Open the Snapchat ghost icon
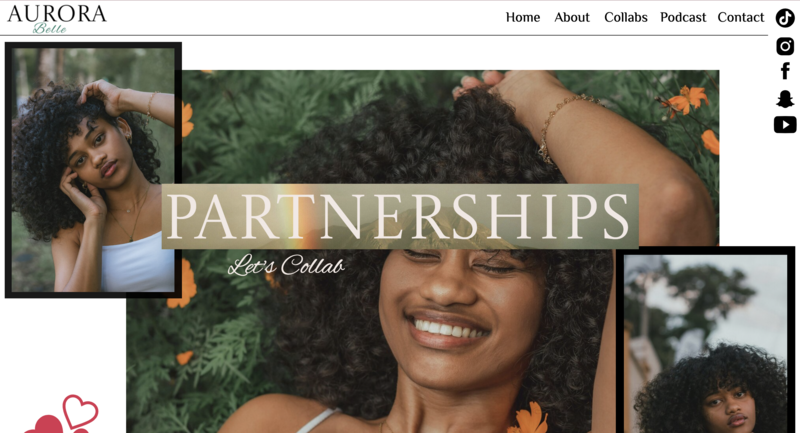 [785, 99]
